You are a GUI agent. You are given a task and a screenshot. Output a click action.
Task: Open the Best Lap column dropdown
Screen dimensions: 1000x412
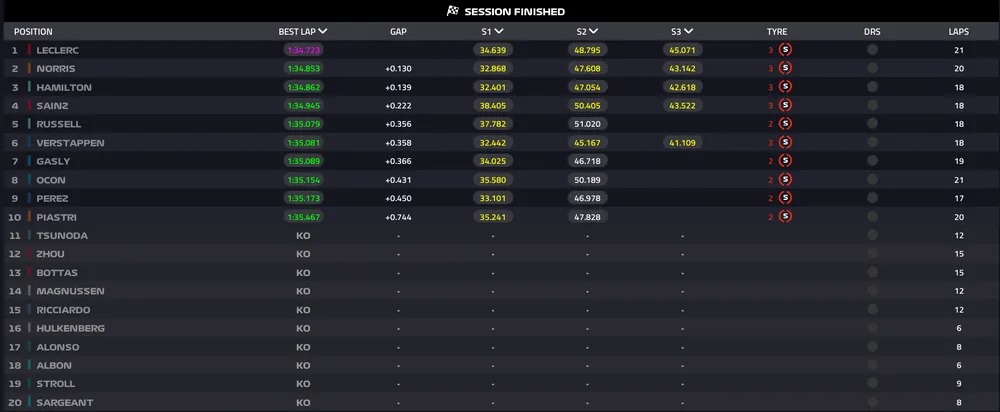[x=323, y=31]
